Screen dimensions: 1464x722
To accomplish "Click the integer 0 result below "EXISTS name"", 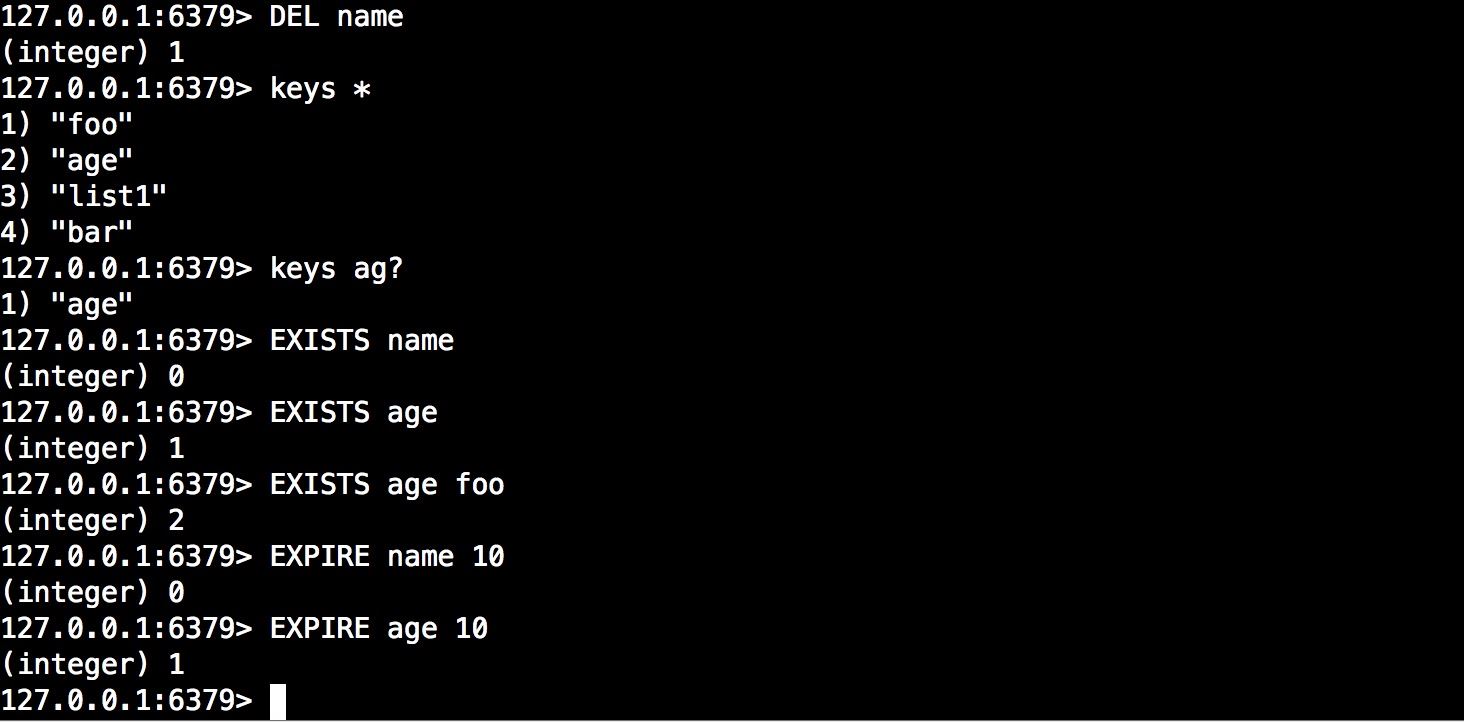I will point(92,377).
